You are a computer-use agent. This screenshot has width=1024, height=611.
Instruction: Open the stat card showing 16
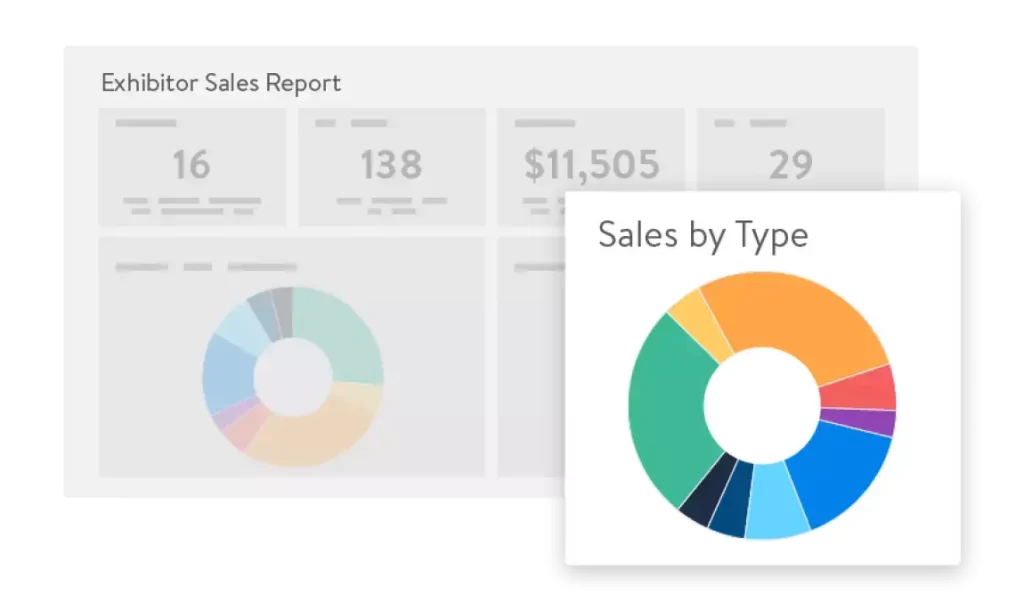(x=192, y=166)
